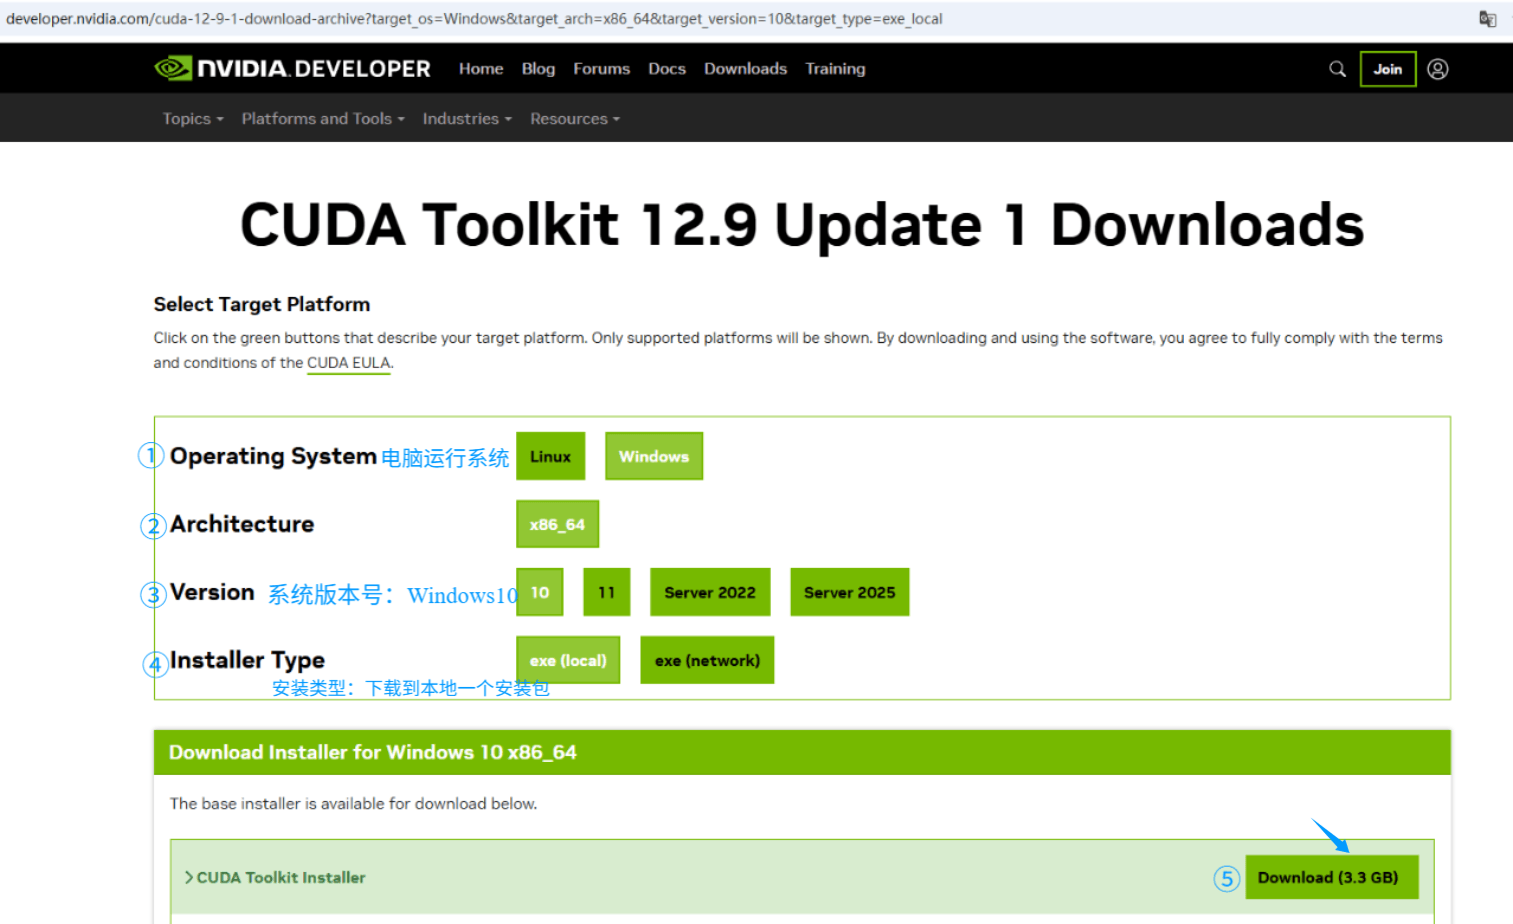Viewport: 1513px width, 924px height.
Task: Click the NVIDIA Developer logo
Action: [x=292, y=68]
